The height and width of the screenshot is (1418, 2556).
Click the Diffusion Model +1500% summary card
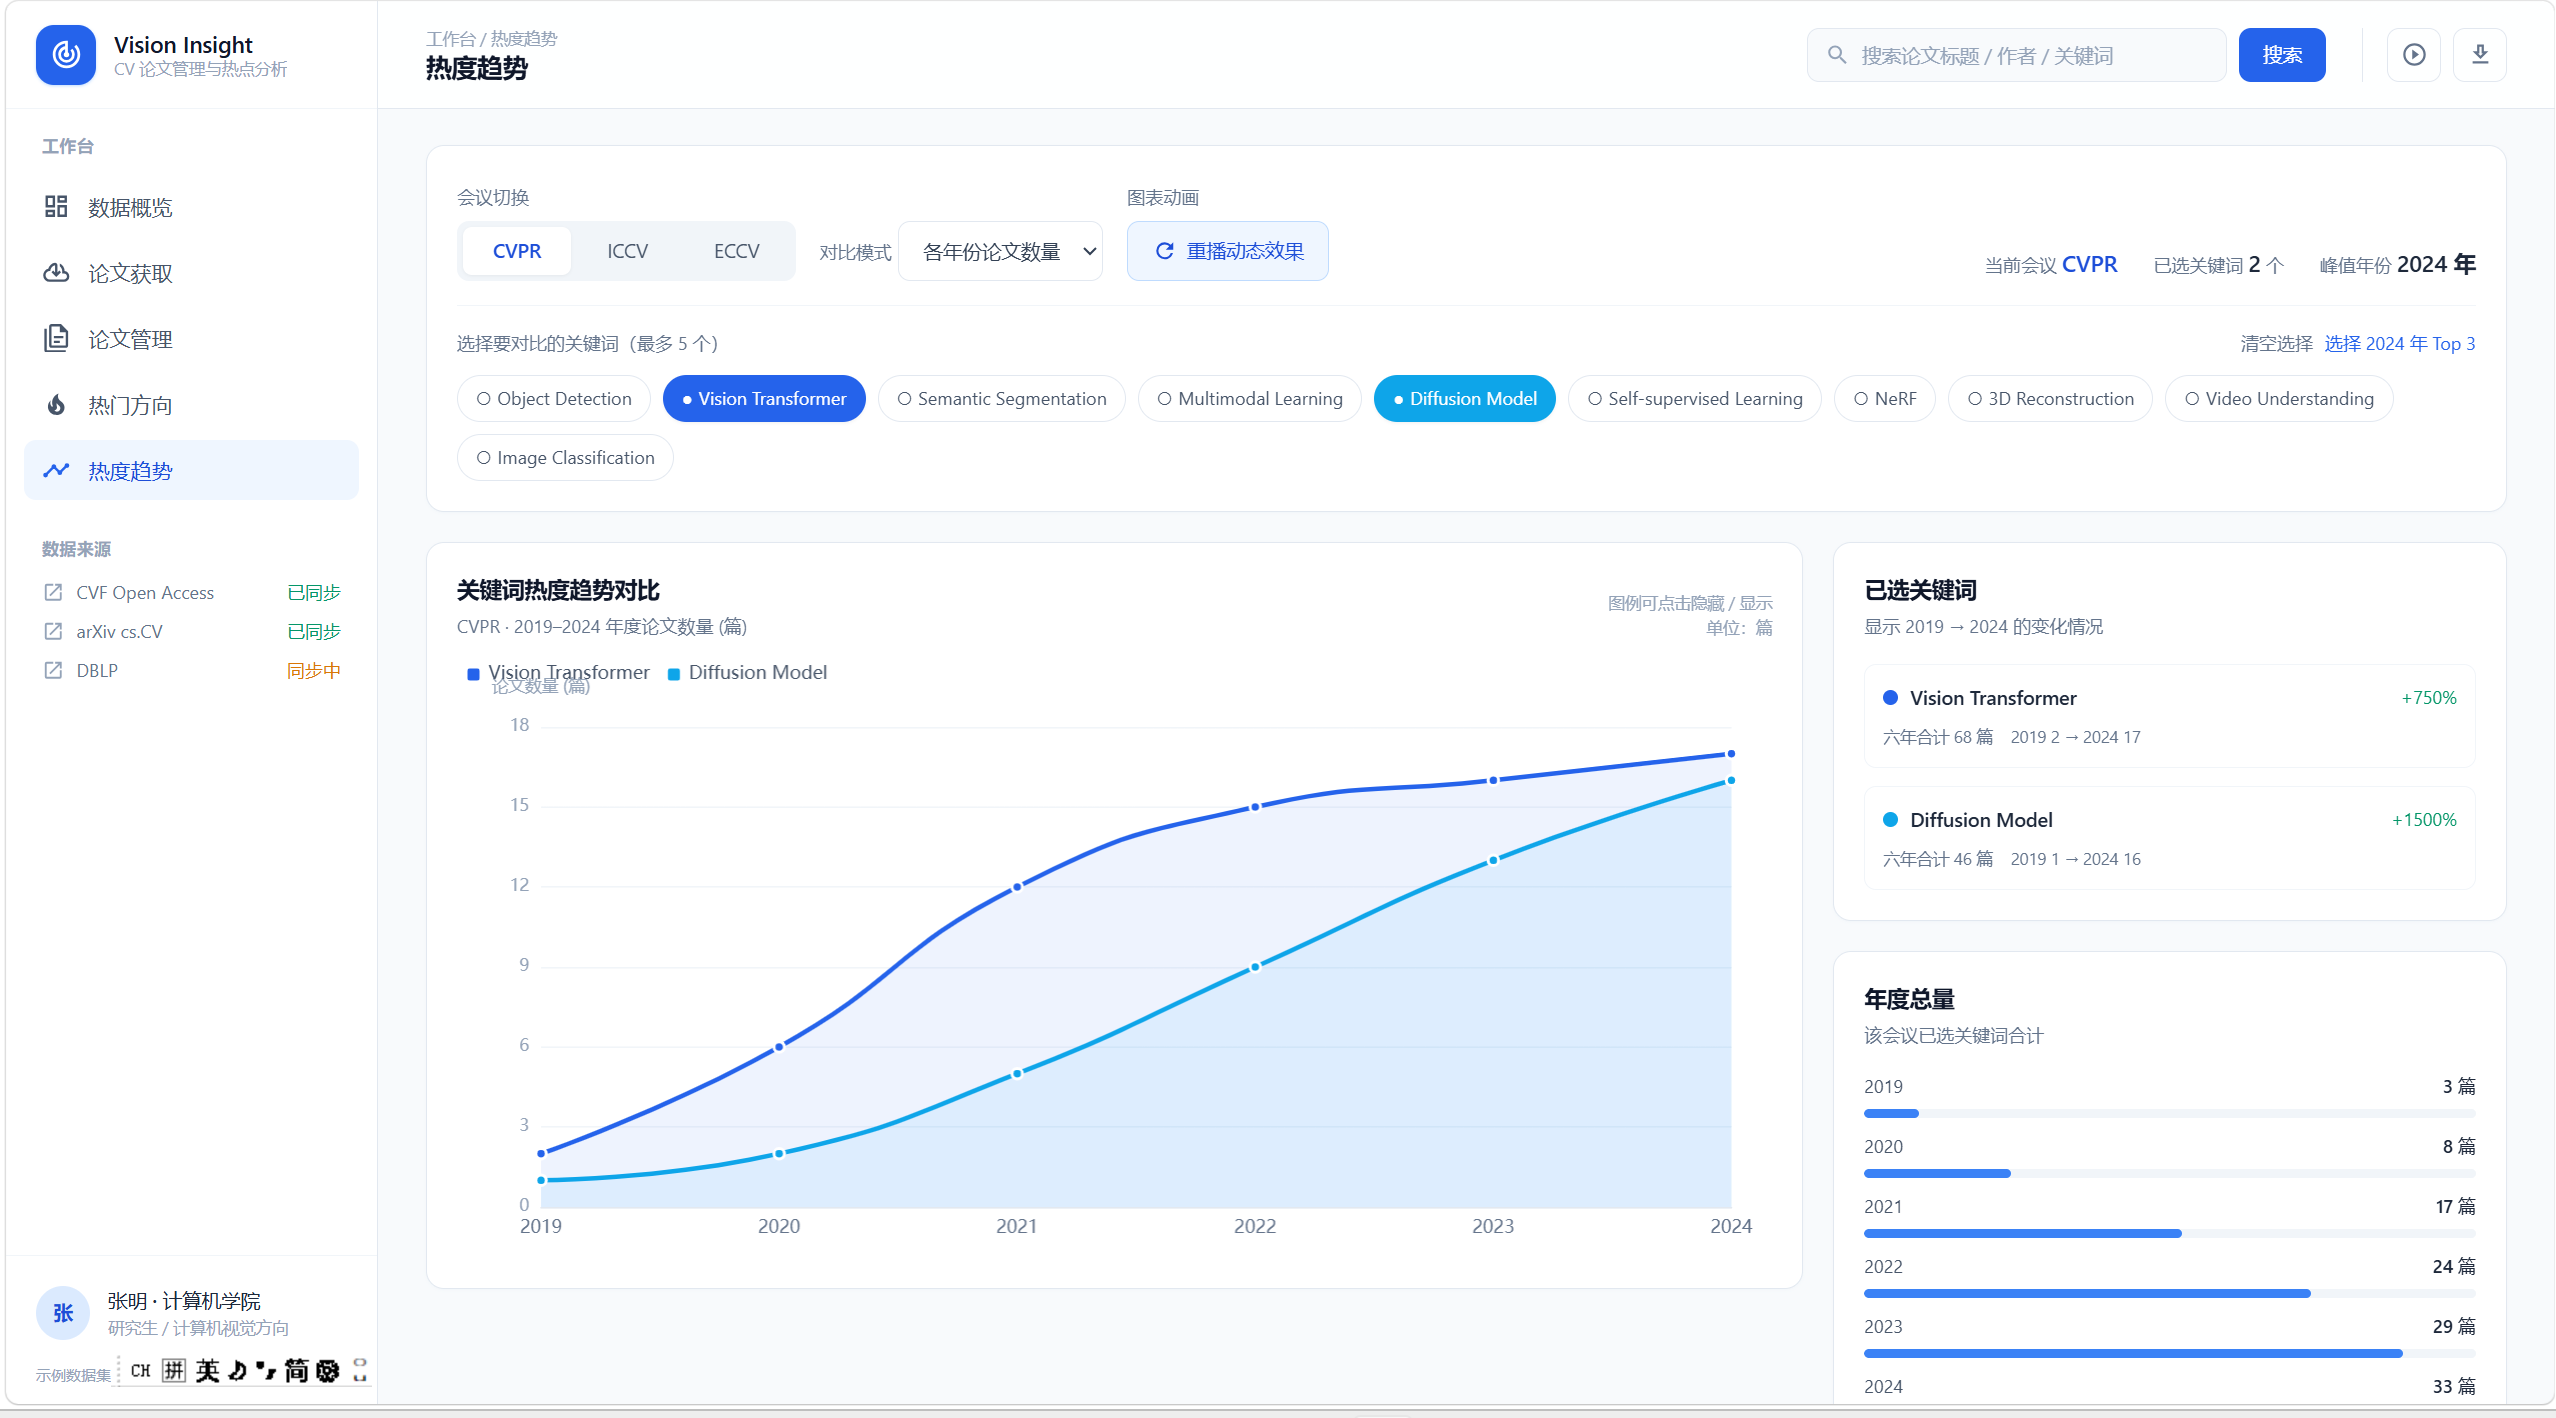[2170, 838]
